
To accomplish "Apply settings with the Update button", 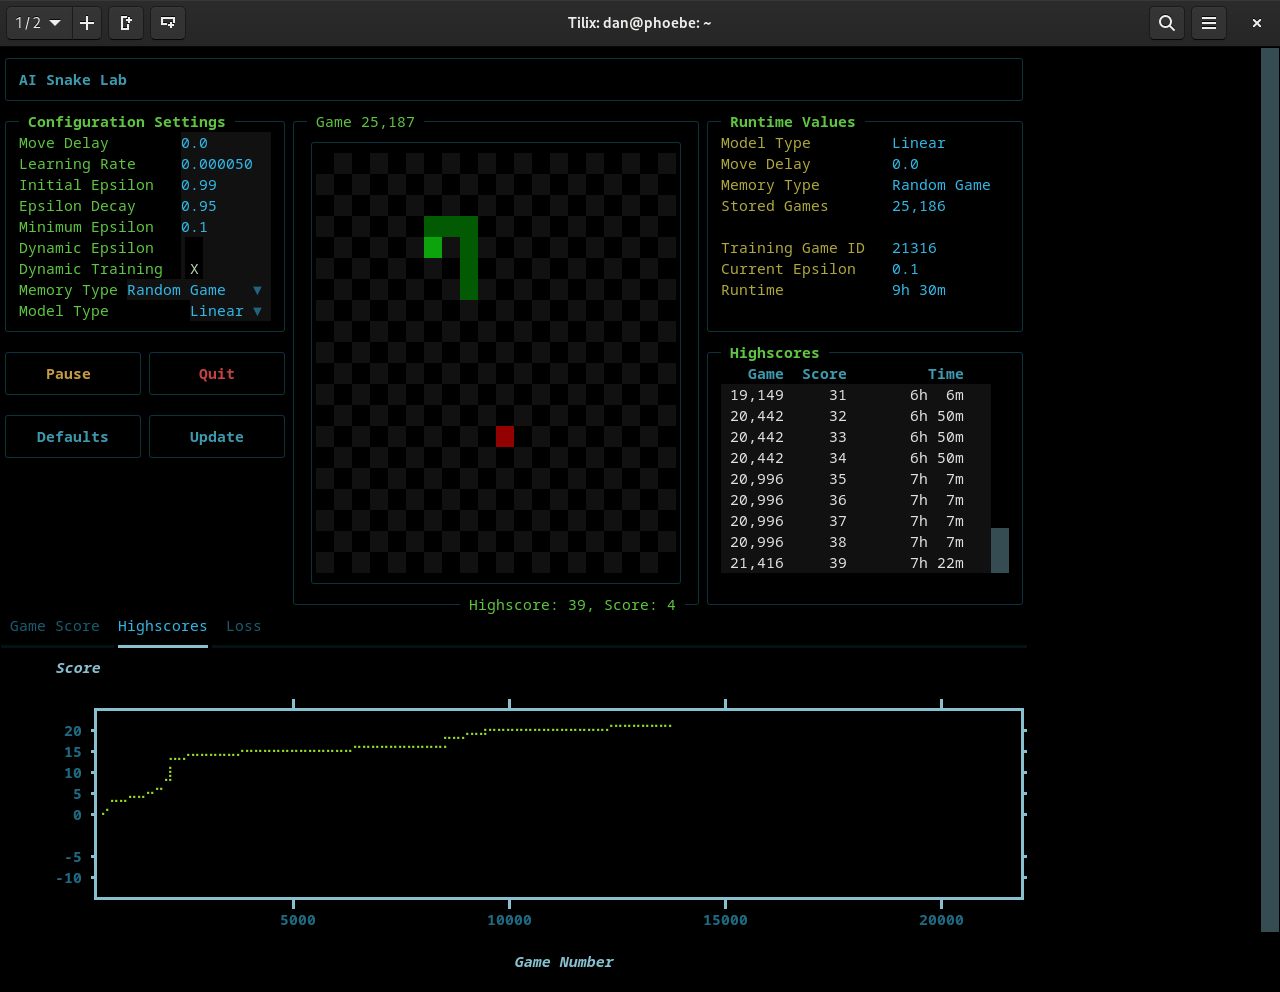I will (216, 437).
